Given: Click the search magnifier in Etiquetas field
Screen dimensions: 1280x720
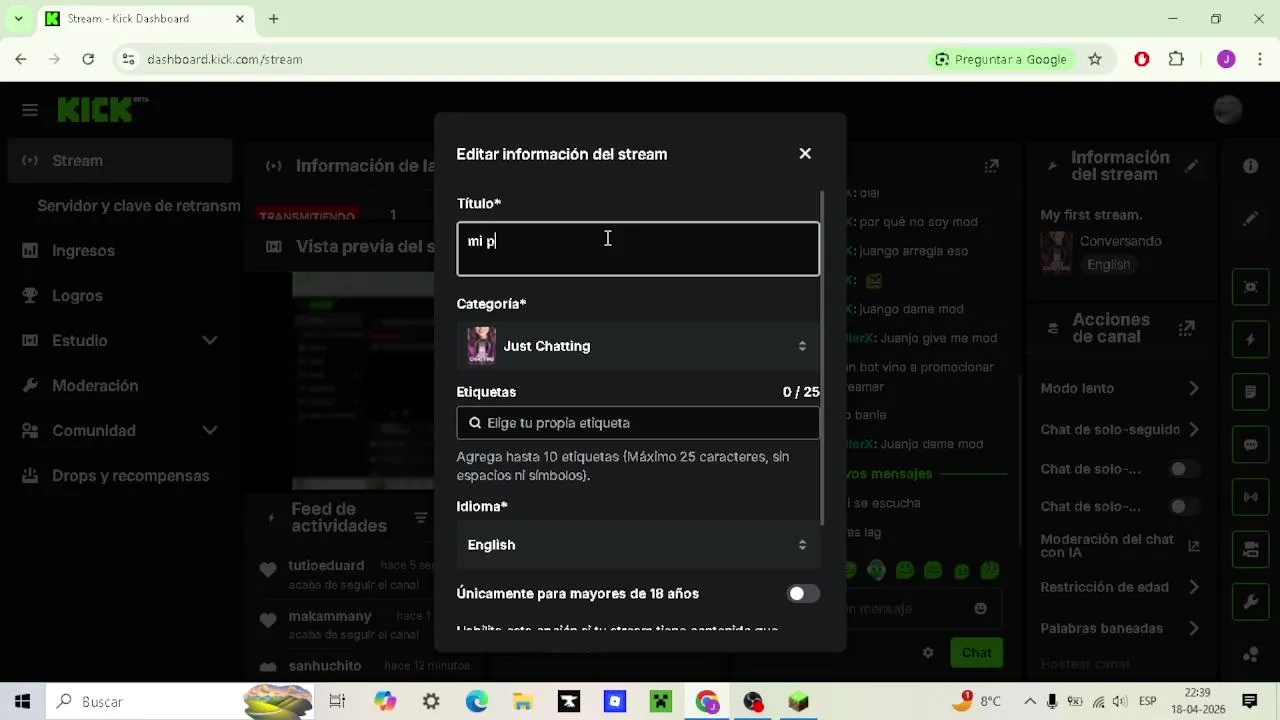Looking at the screenshot, I should 475,423.
